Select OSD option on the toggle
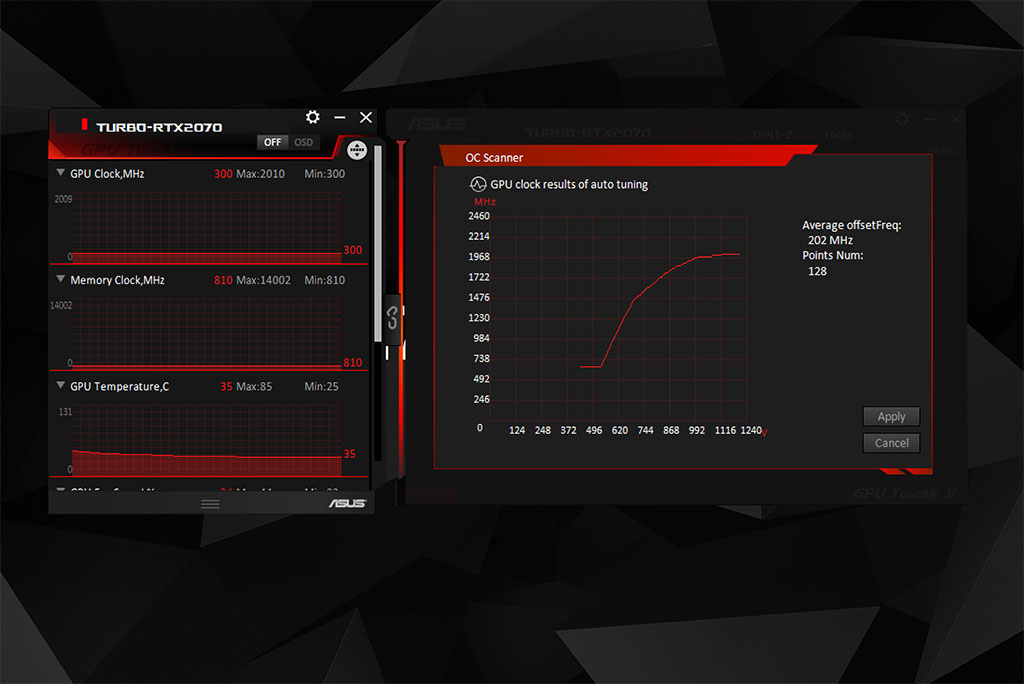 pyautogui.click(x=304, y=142)
